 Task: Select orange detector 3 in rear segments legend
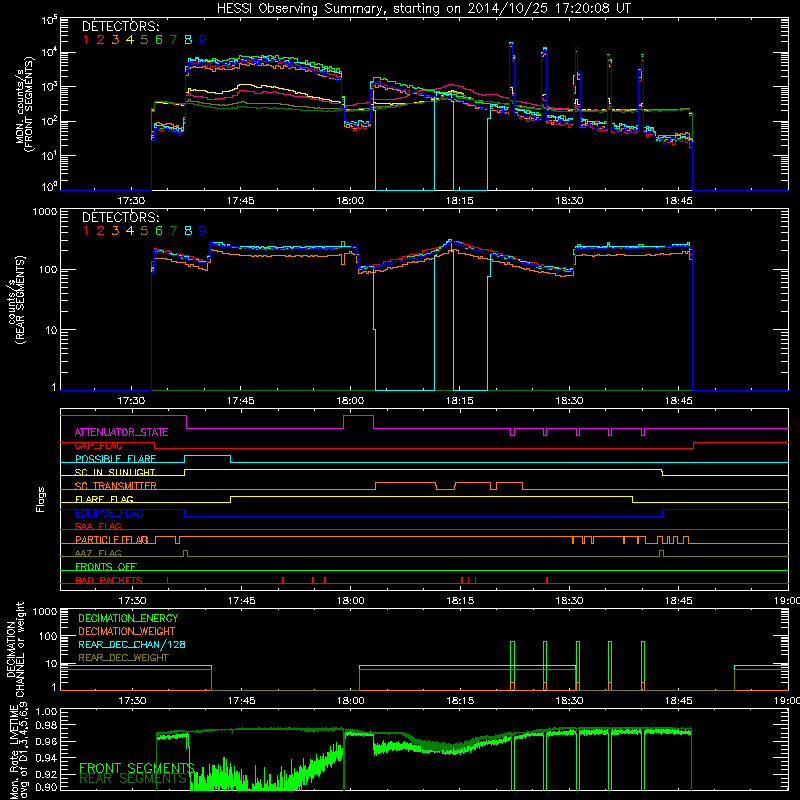115,231
